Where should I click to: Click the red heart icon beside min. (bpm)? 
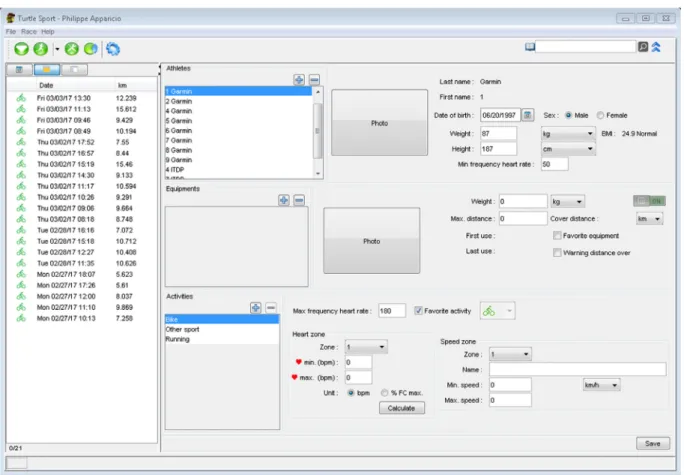pyautogui.click(x=299, y=362)
